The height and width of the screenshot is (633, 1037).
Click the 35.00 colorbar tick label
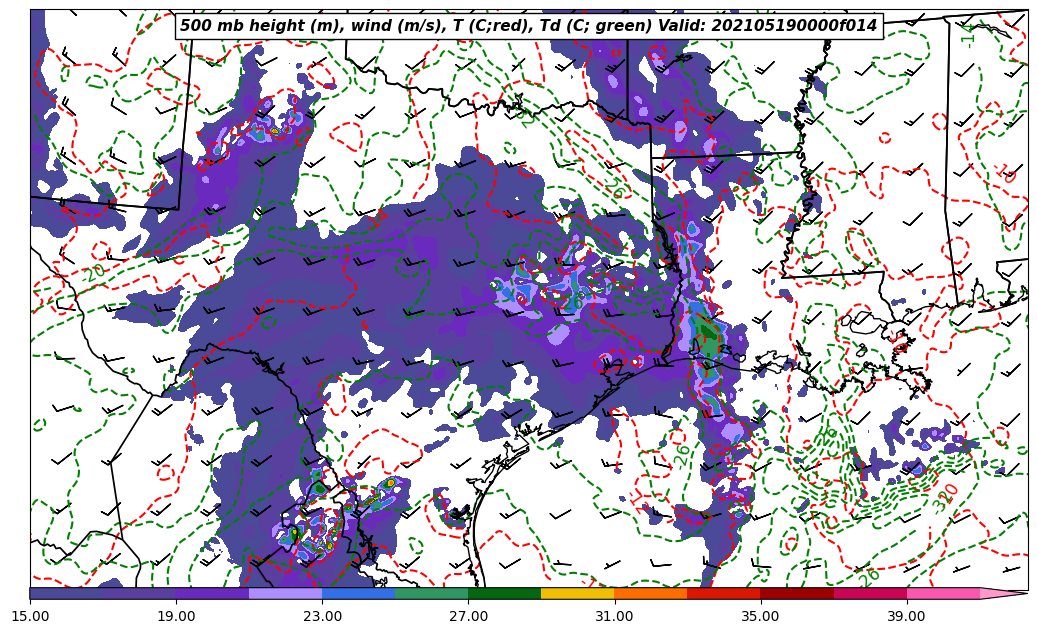pyautogui.click(x=760, y=616)
